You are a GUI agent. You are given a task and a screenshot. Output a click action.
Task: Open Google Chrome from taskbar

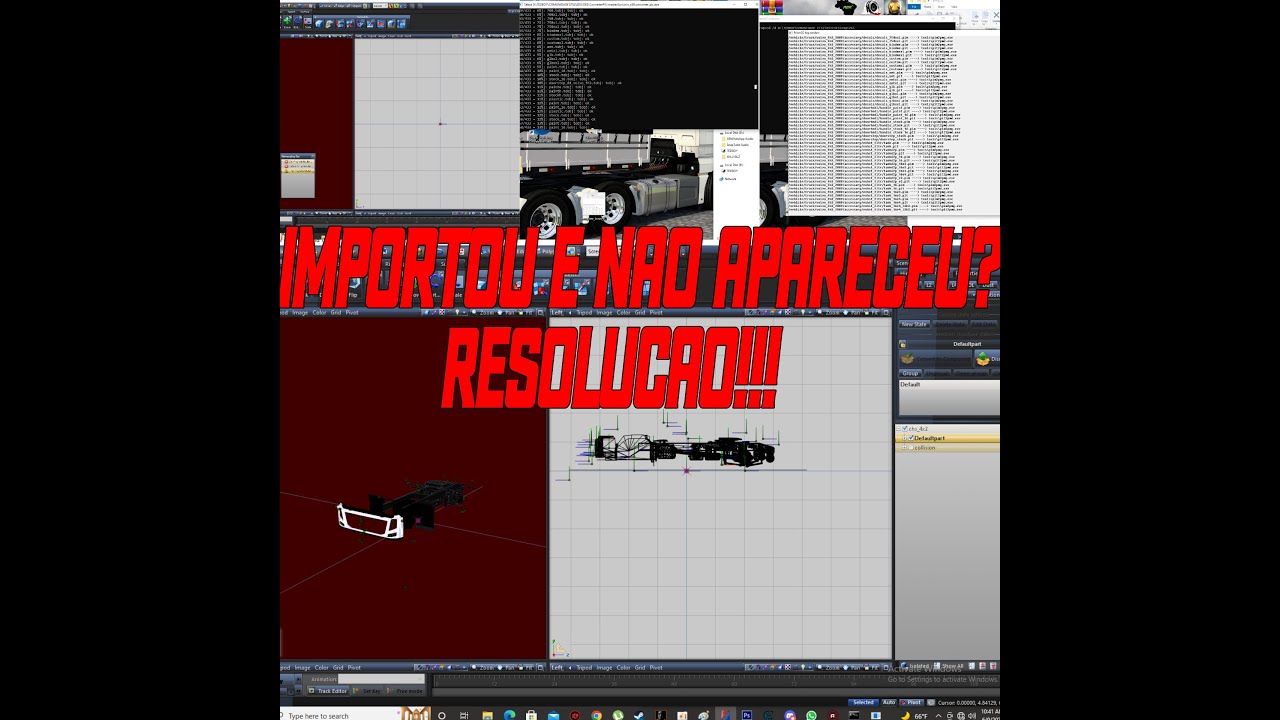click(x=596, y=715)
